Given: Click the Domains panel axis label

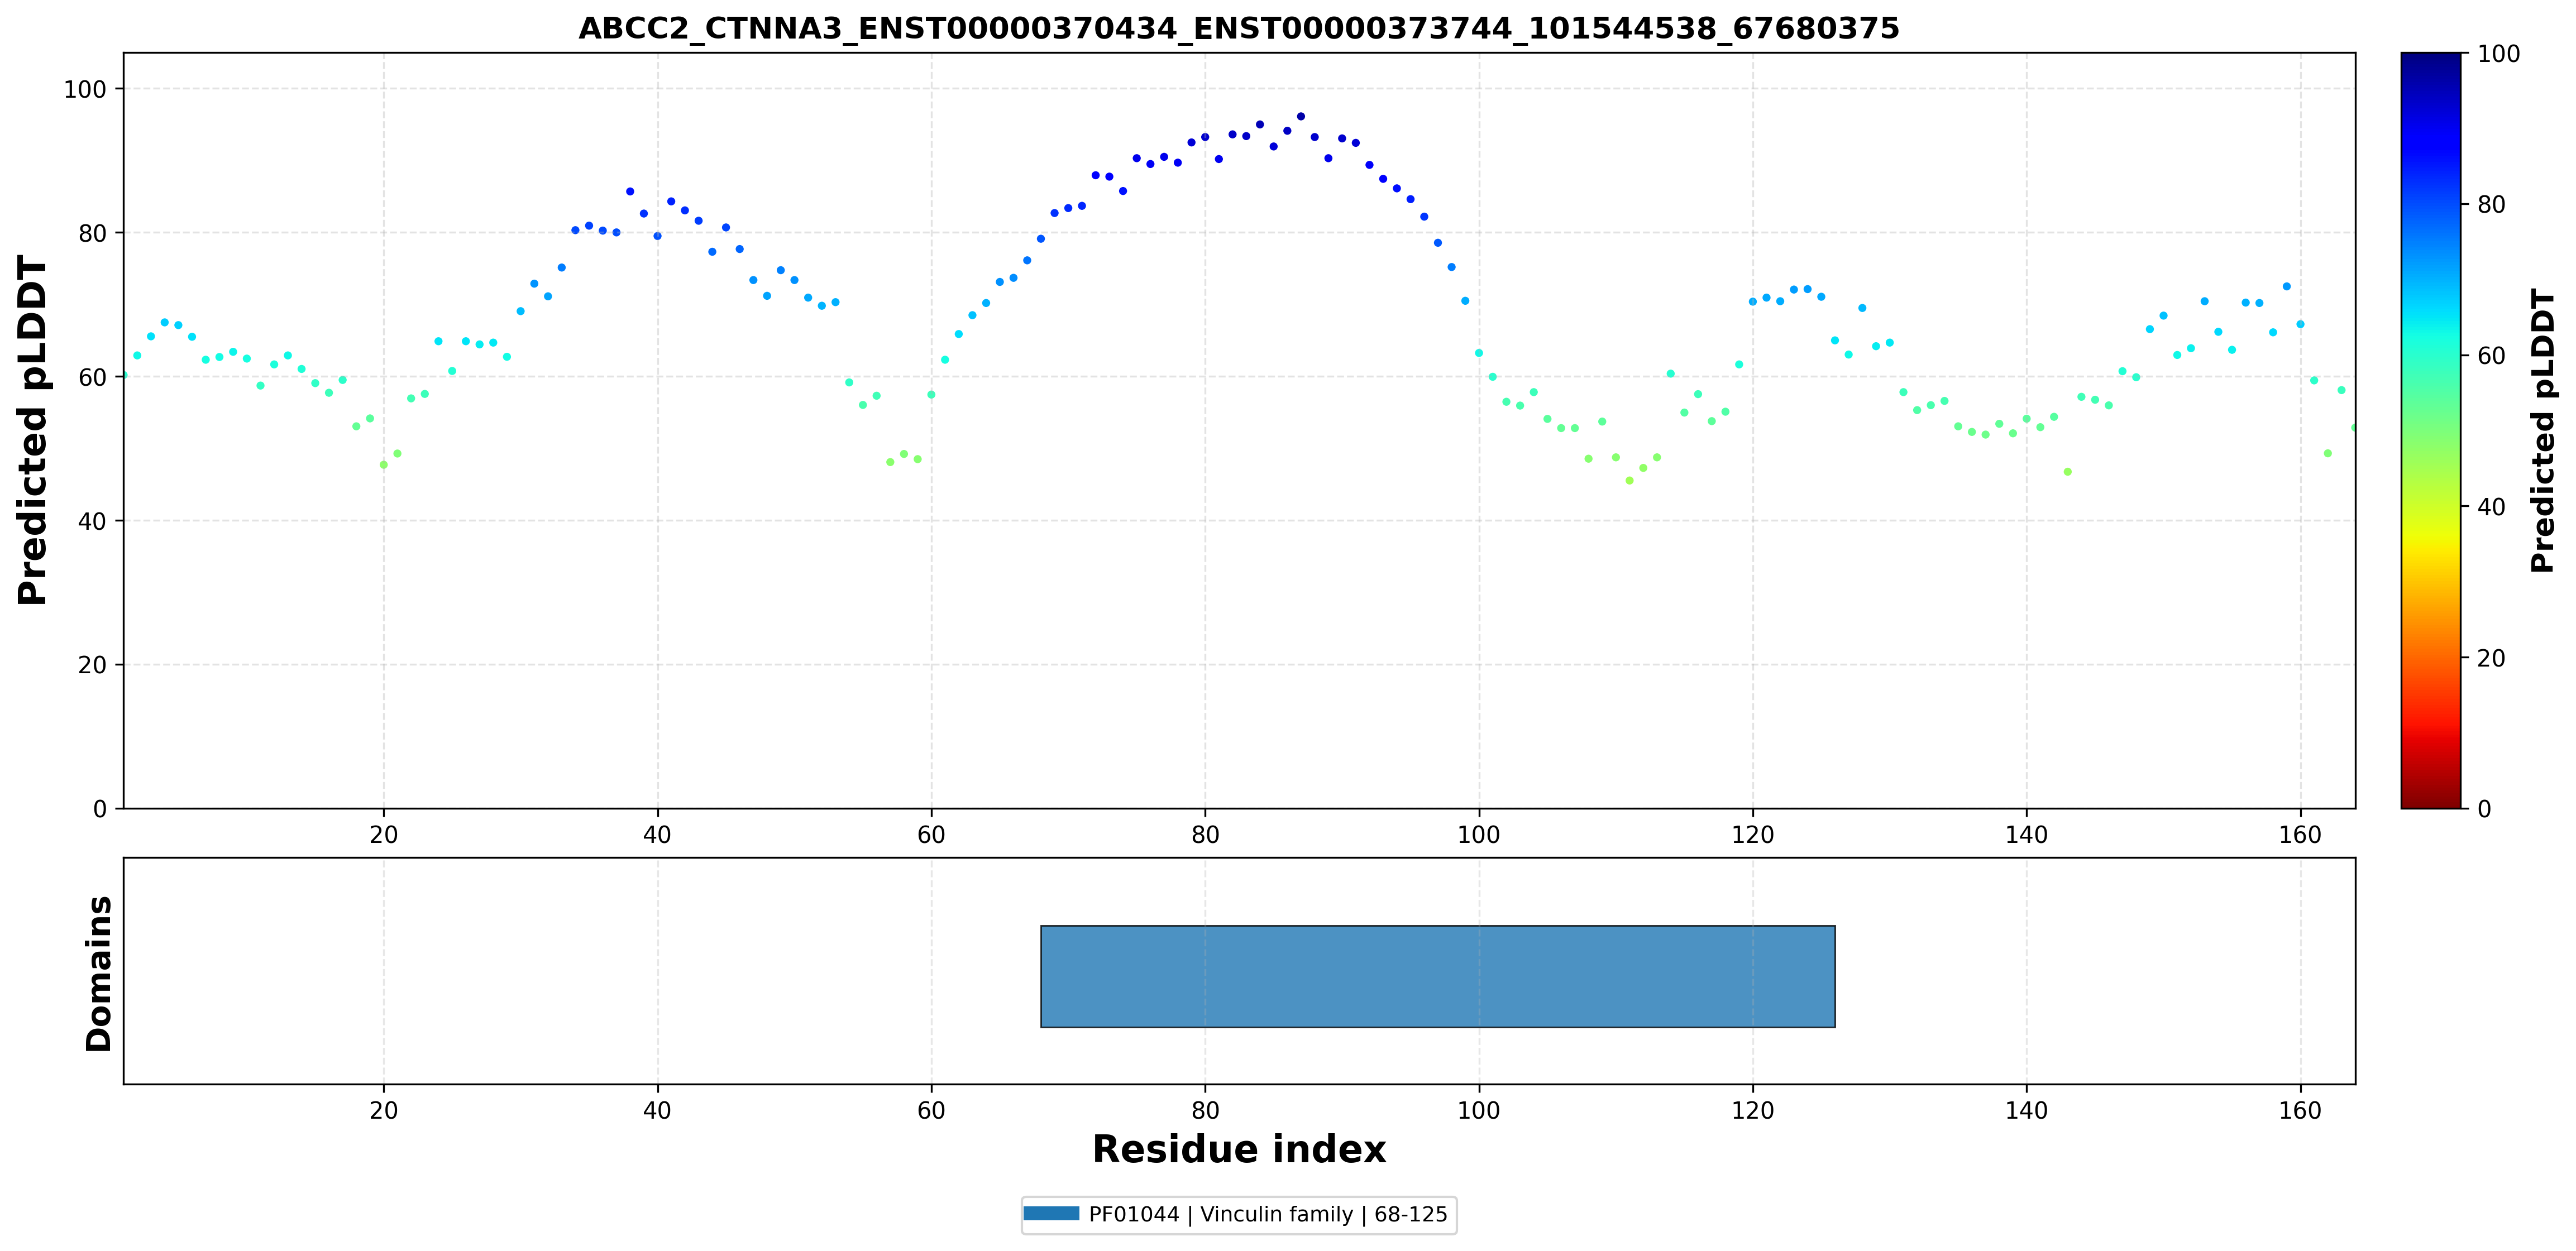Looking at the screenshot, I should pos(99,973).
